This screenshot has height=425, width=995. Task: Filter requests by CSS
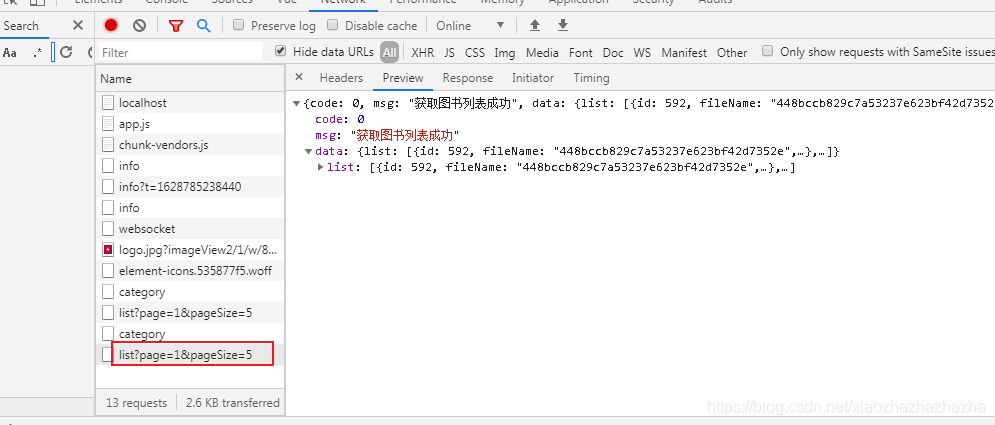475,53
